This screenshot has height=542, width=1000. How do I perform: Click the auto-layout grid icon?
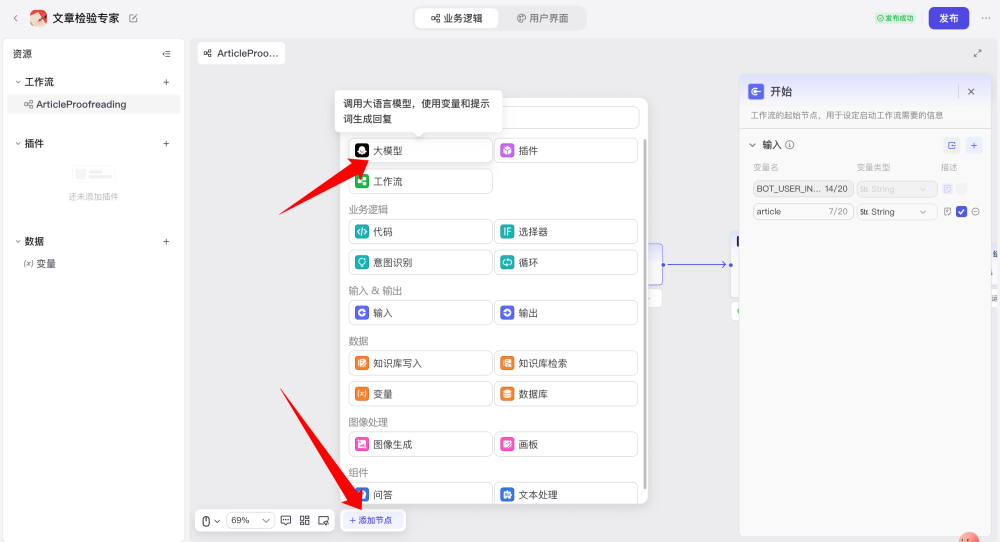304,520
